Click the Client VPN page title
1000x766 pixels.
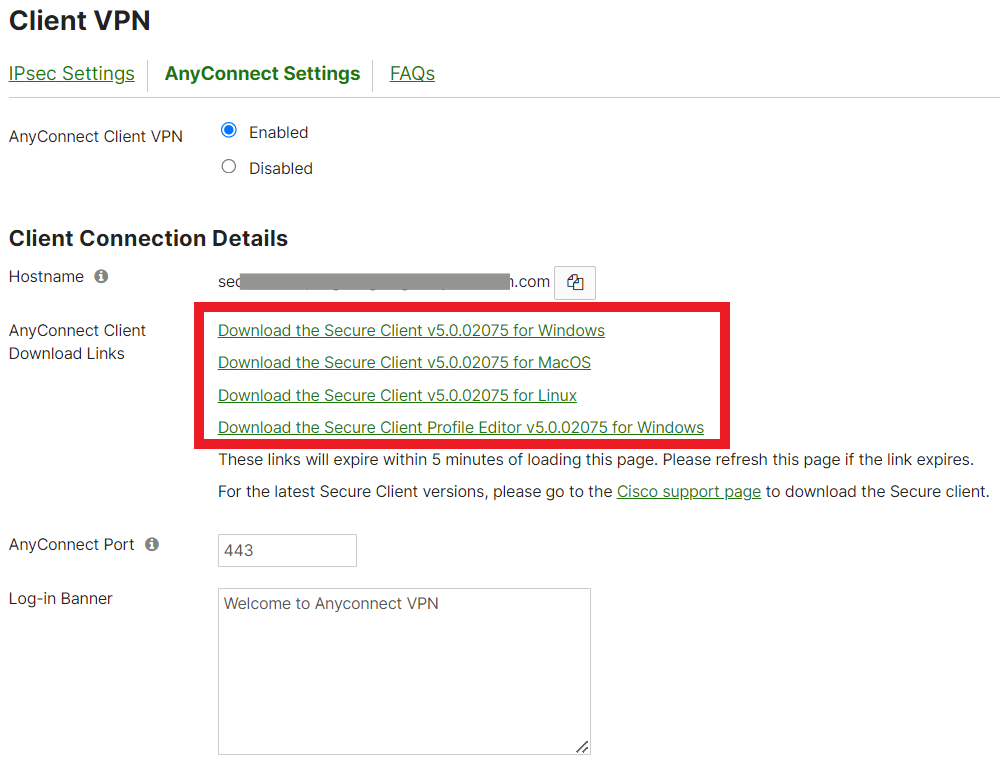coord(80,21)
